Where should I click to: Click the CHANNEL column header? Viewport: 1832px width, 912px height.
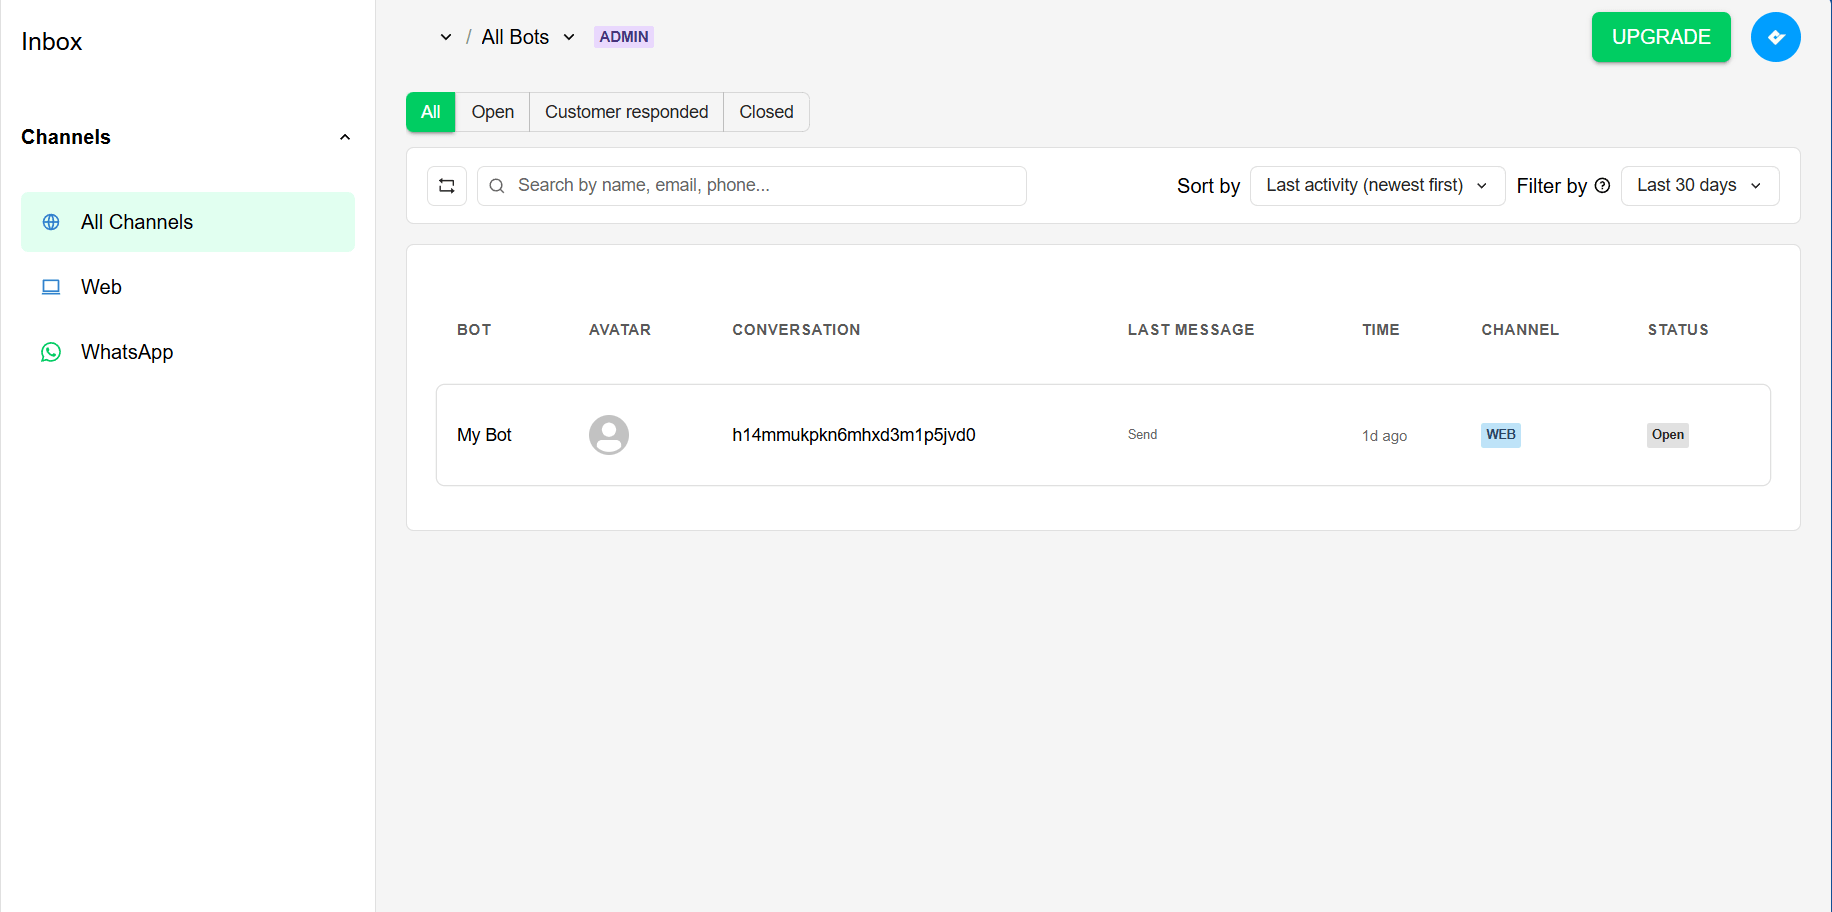1520,330
